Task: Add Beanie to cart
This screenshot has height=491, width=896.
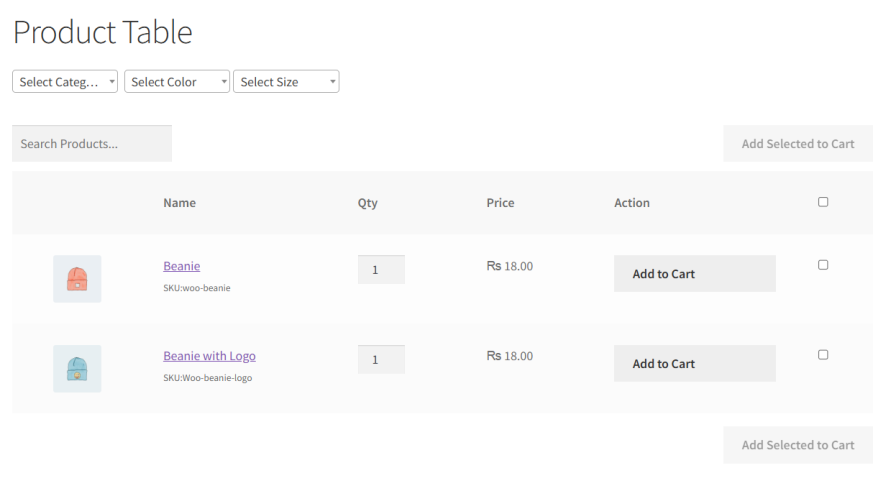Action: click(695, 274)
